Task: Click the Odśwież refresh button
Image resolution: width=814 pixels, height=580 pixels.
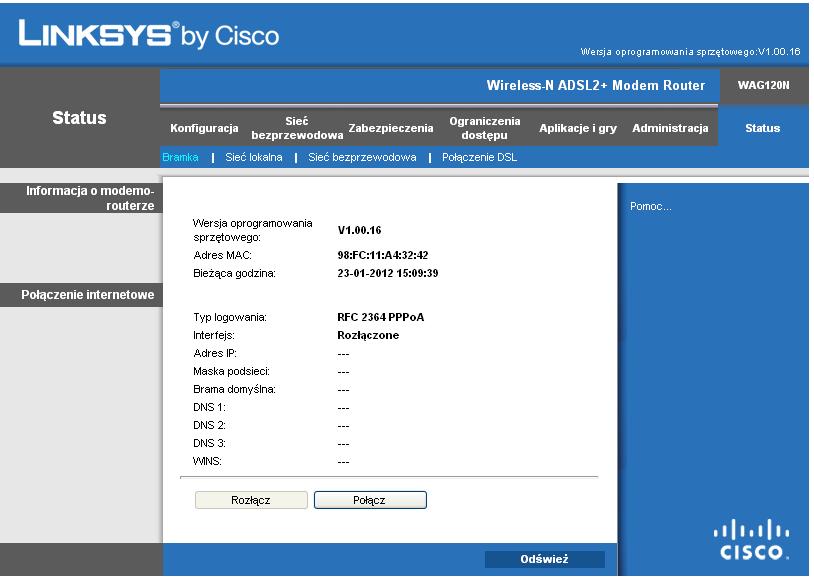Action: point(545,559)
